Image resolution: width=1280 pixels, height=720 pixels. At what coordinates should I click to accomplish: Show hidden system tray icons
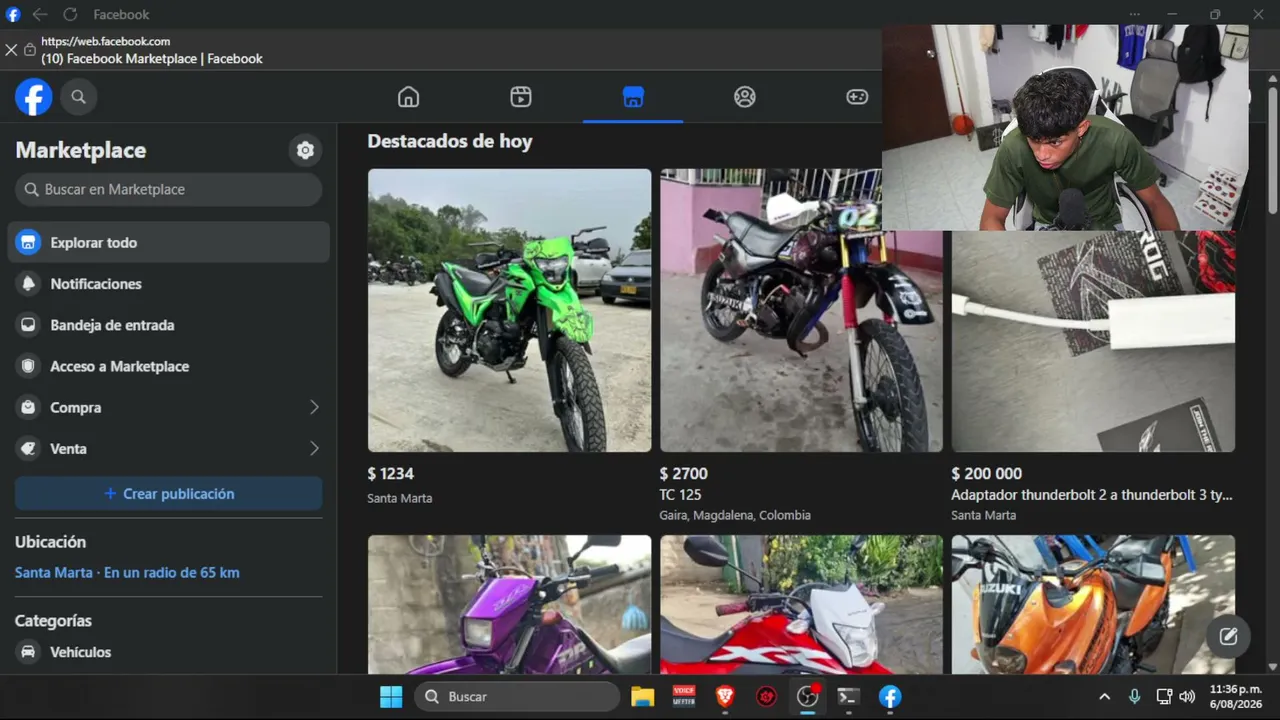[x=1104, y=697]
